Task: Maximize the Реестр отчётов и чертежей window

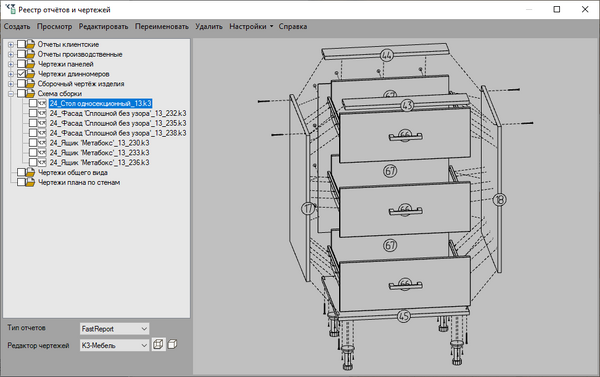Action: click(557, 9)
